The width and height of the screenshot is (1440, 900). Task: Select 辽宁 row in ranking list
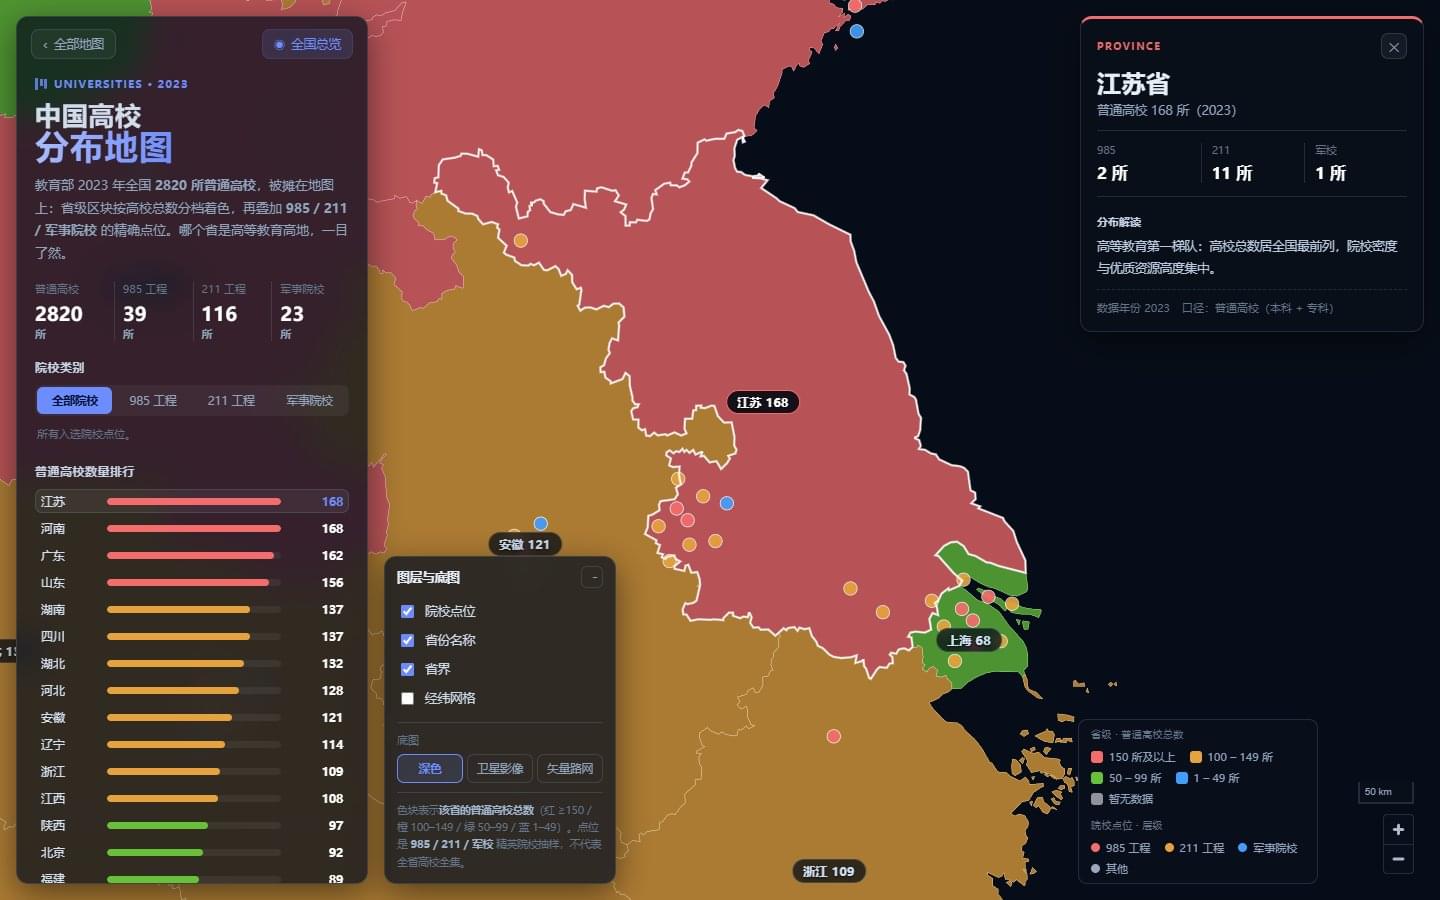click(x=192, y=744)
